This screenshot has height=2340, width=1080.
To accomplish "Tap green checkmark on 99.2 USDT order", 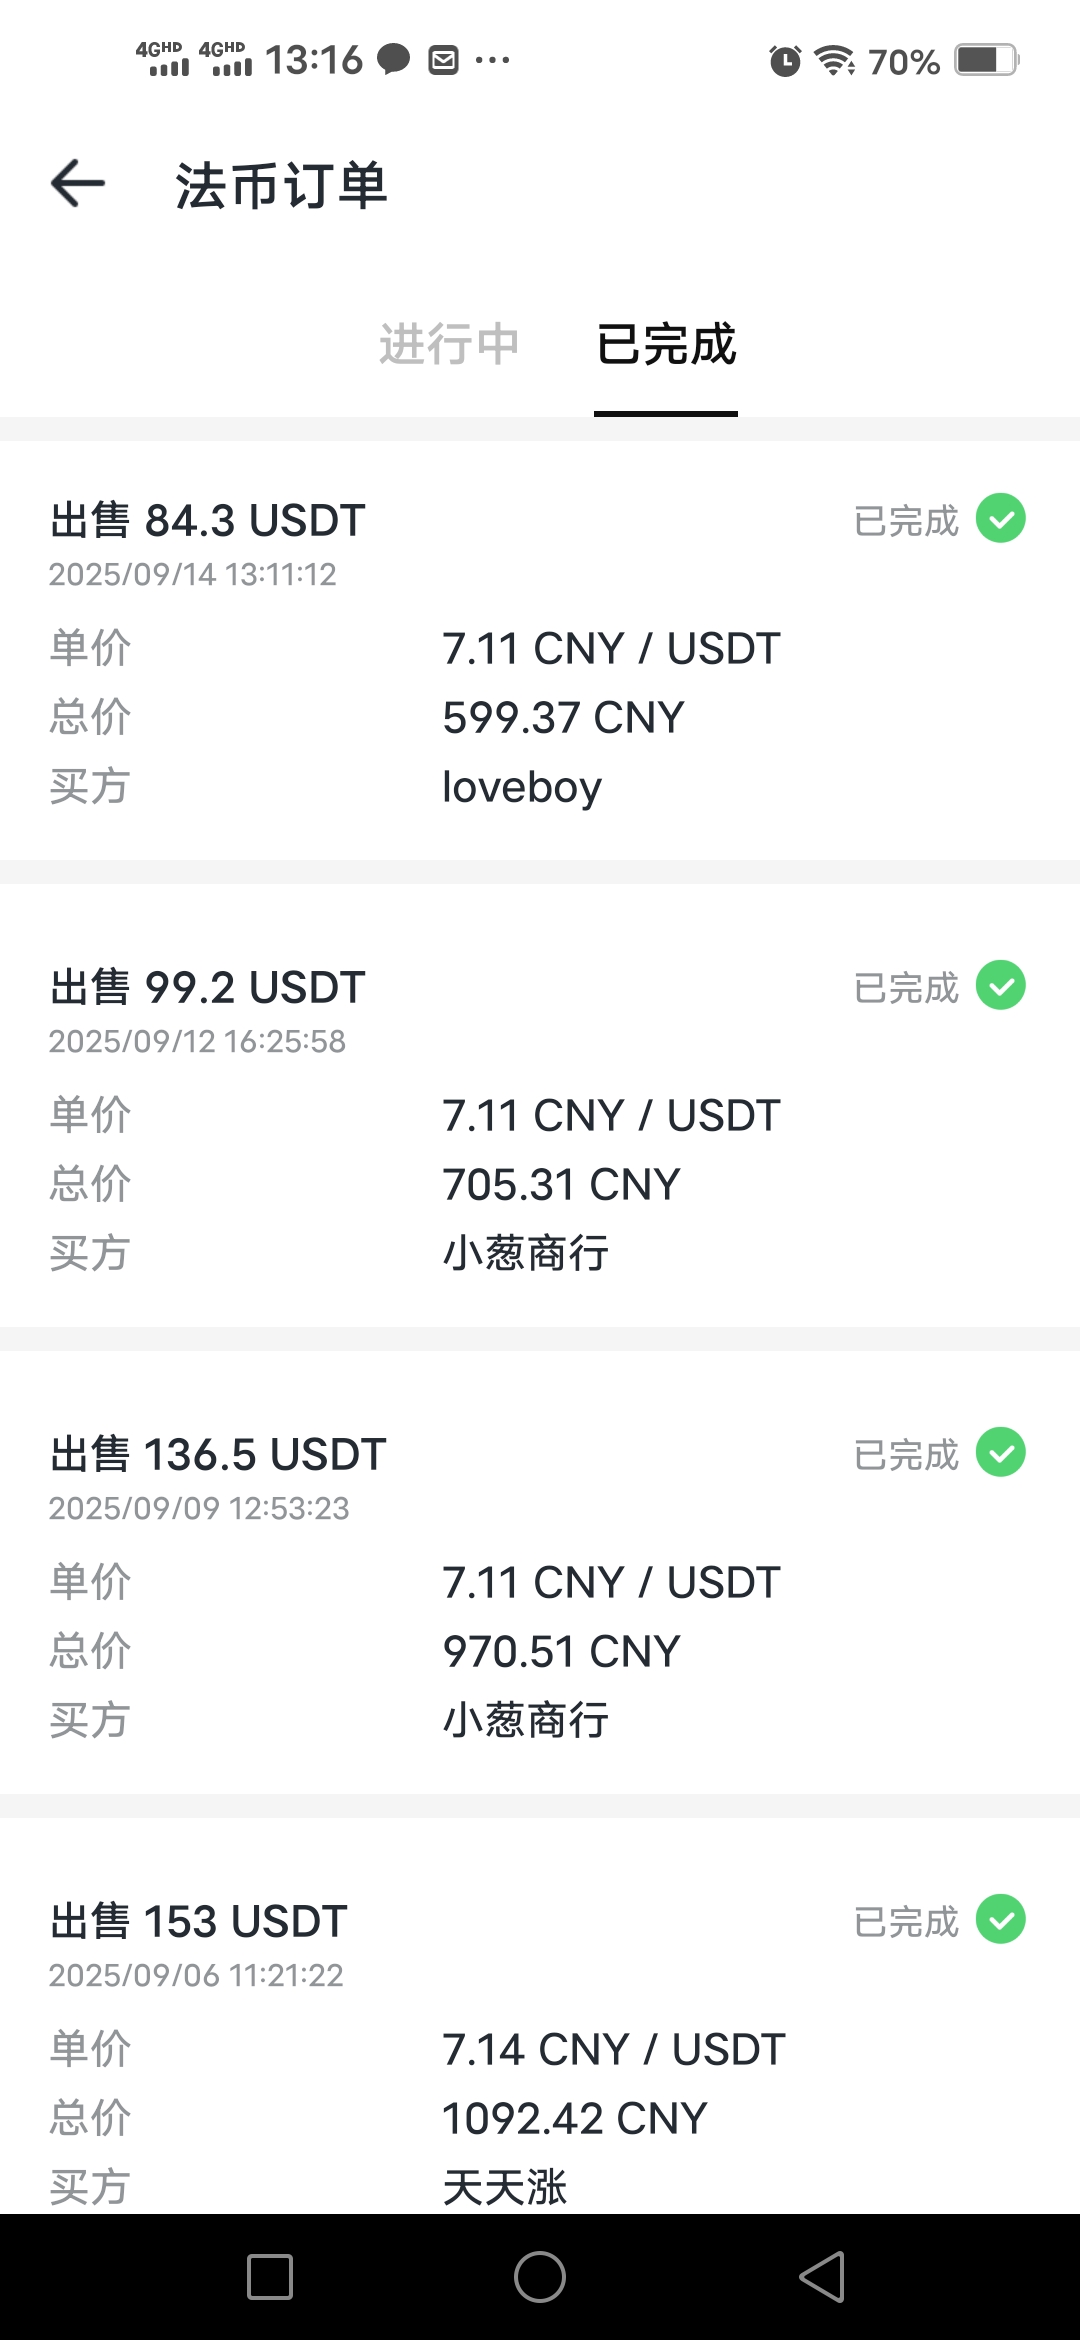I will (x=1001, y=985).
